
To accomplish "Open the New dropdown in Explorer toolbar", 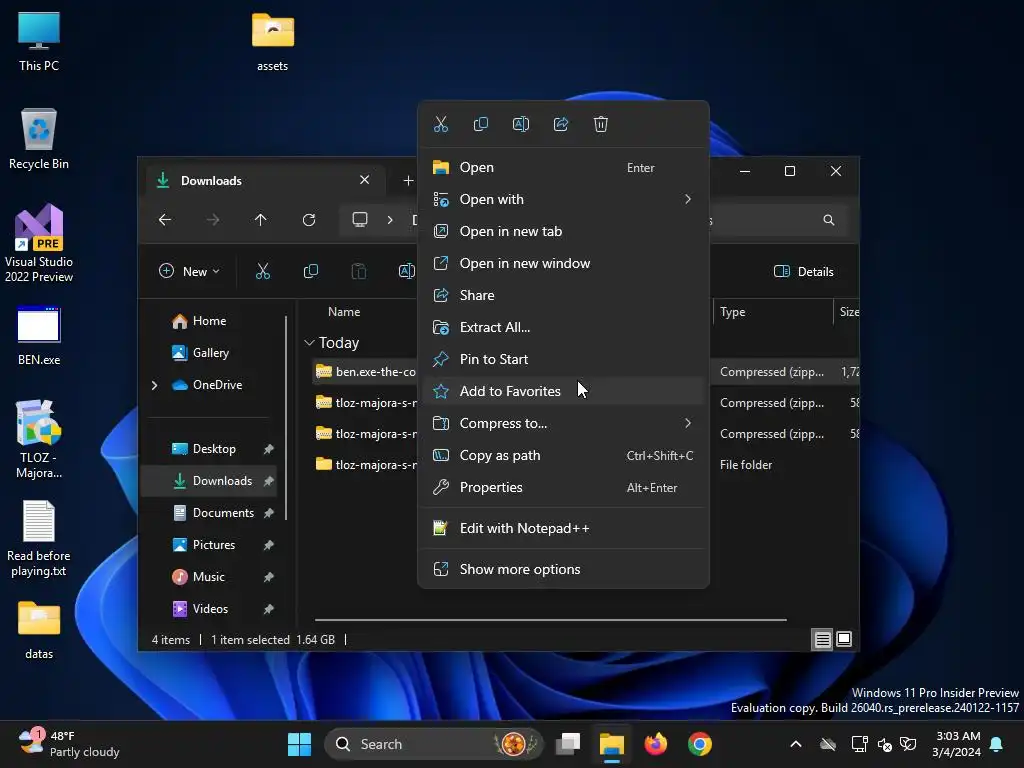I will click(189, 272).
